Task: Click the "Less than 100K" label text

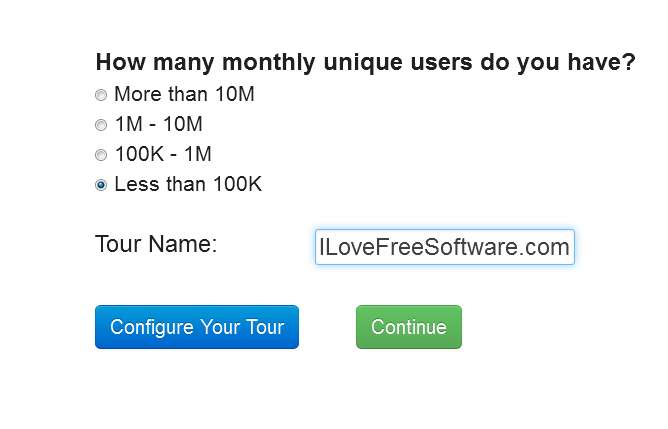Action: pos(188,185)
